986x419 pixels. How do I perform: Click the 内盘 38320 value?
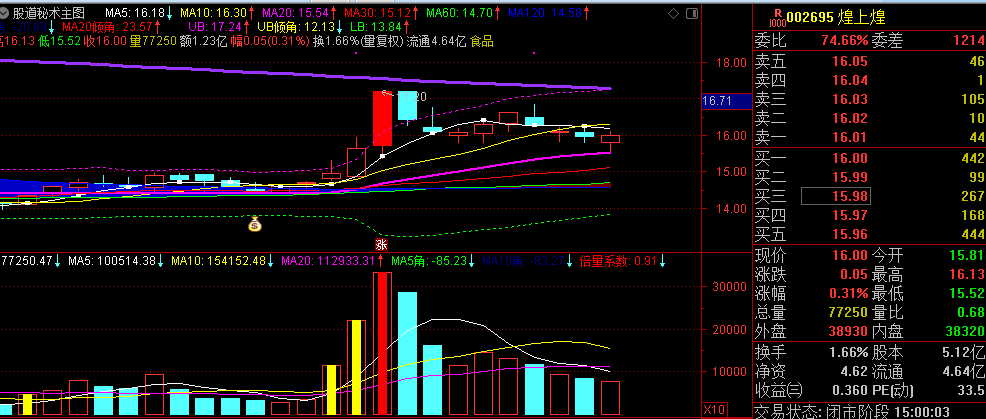pos(965,331)
